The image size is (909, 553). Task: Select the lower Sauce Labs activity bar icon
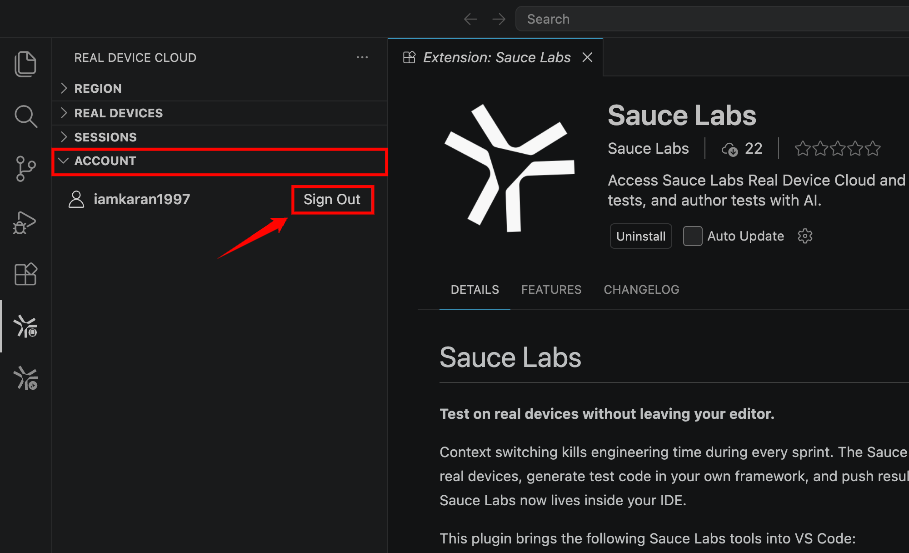click(26, 378)
